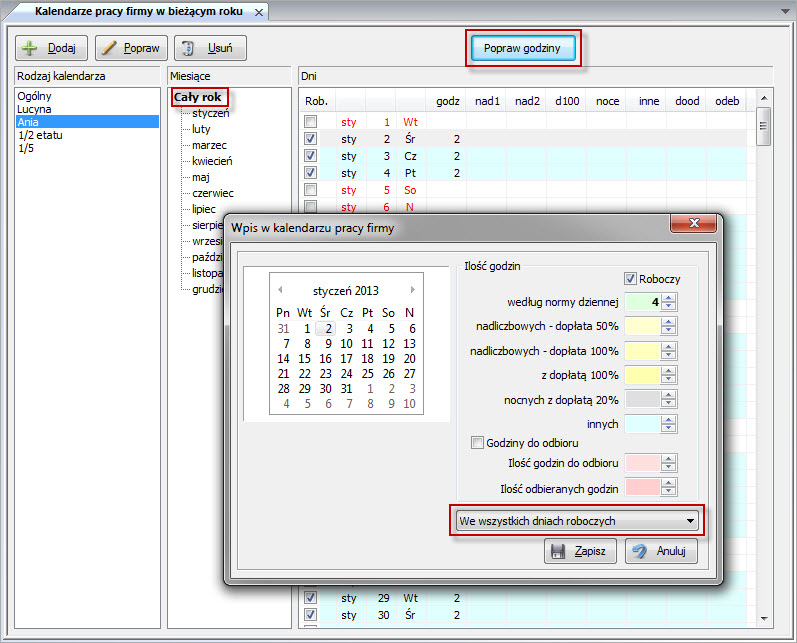
Task: Click the styczeń 2013 calendar header
Action: 346,291
